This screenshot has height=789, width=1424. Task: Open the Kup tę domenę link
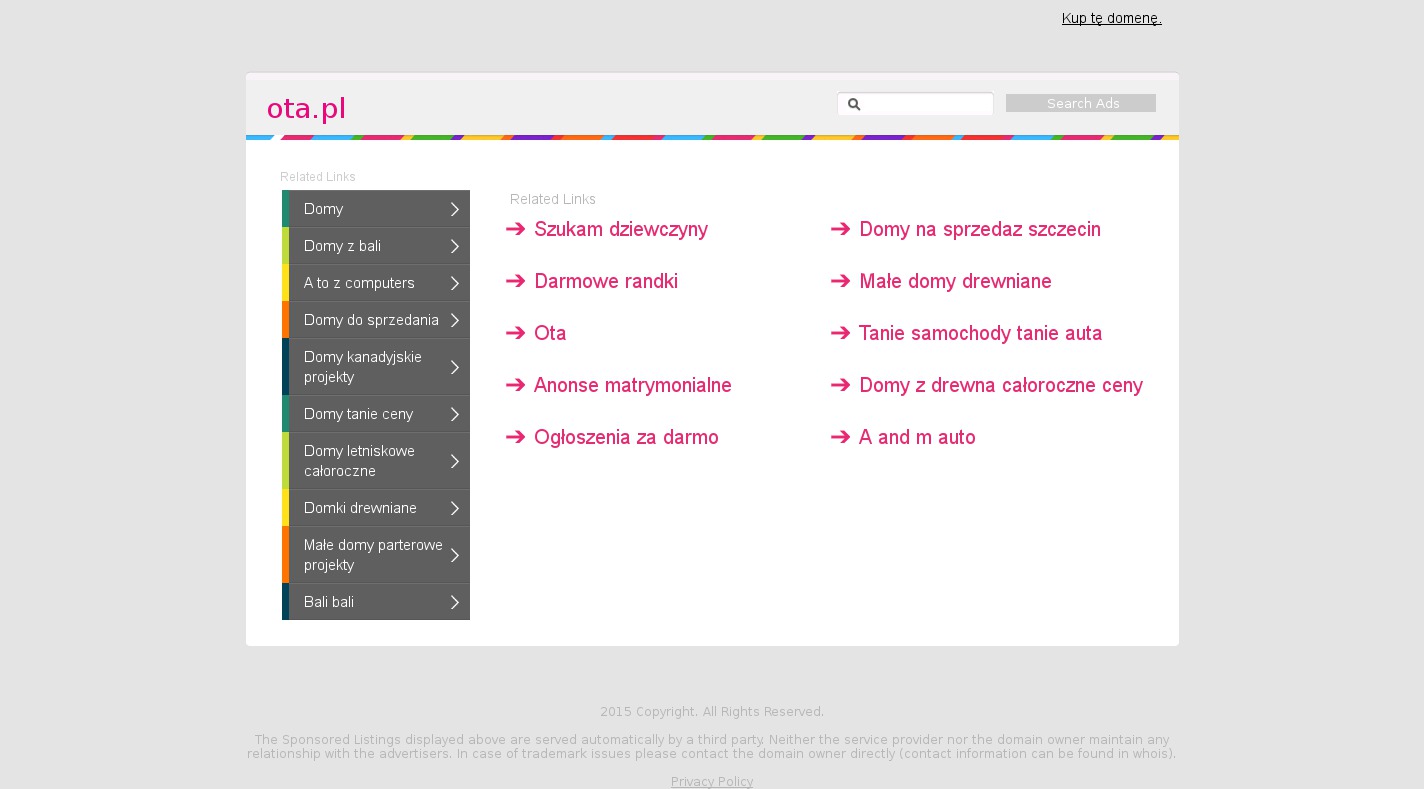pyautogui.click(x=1111, y=18)
